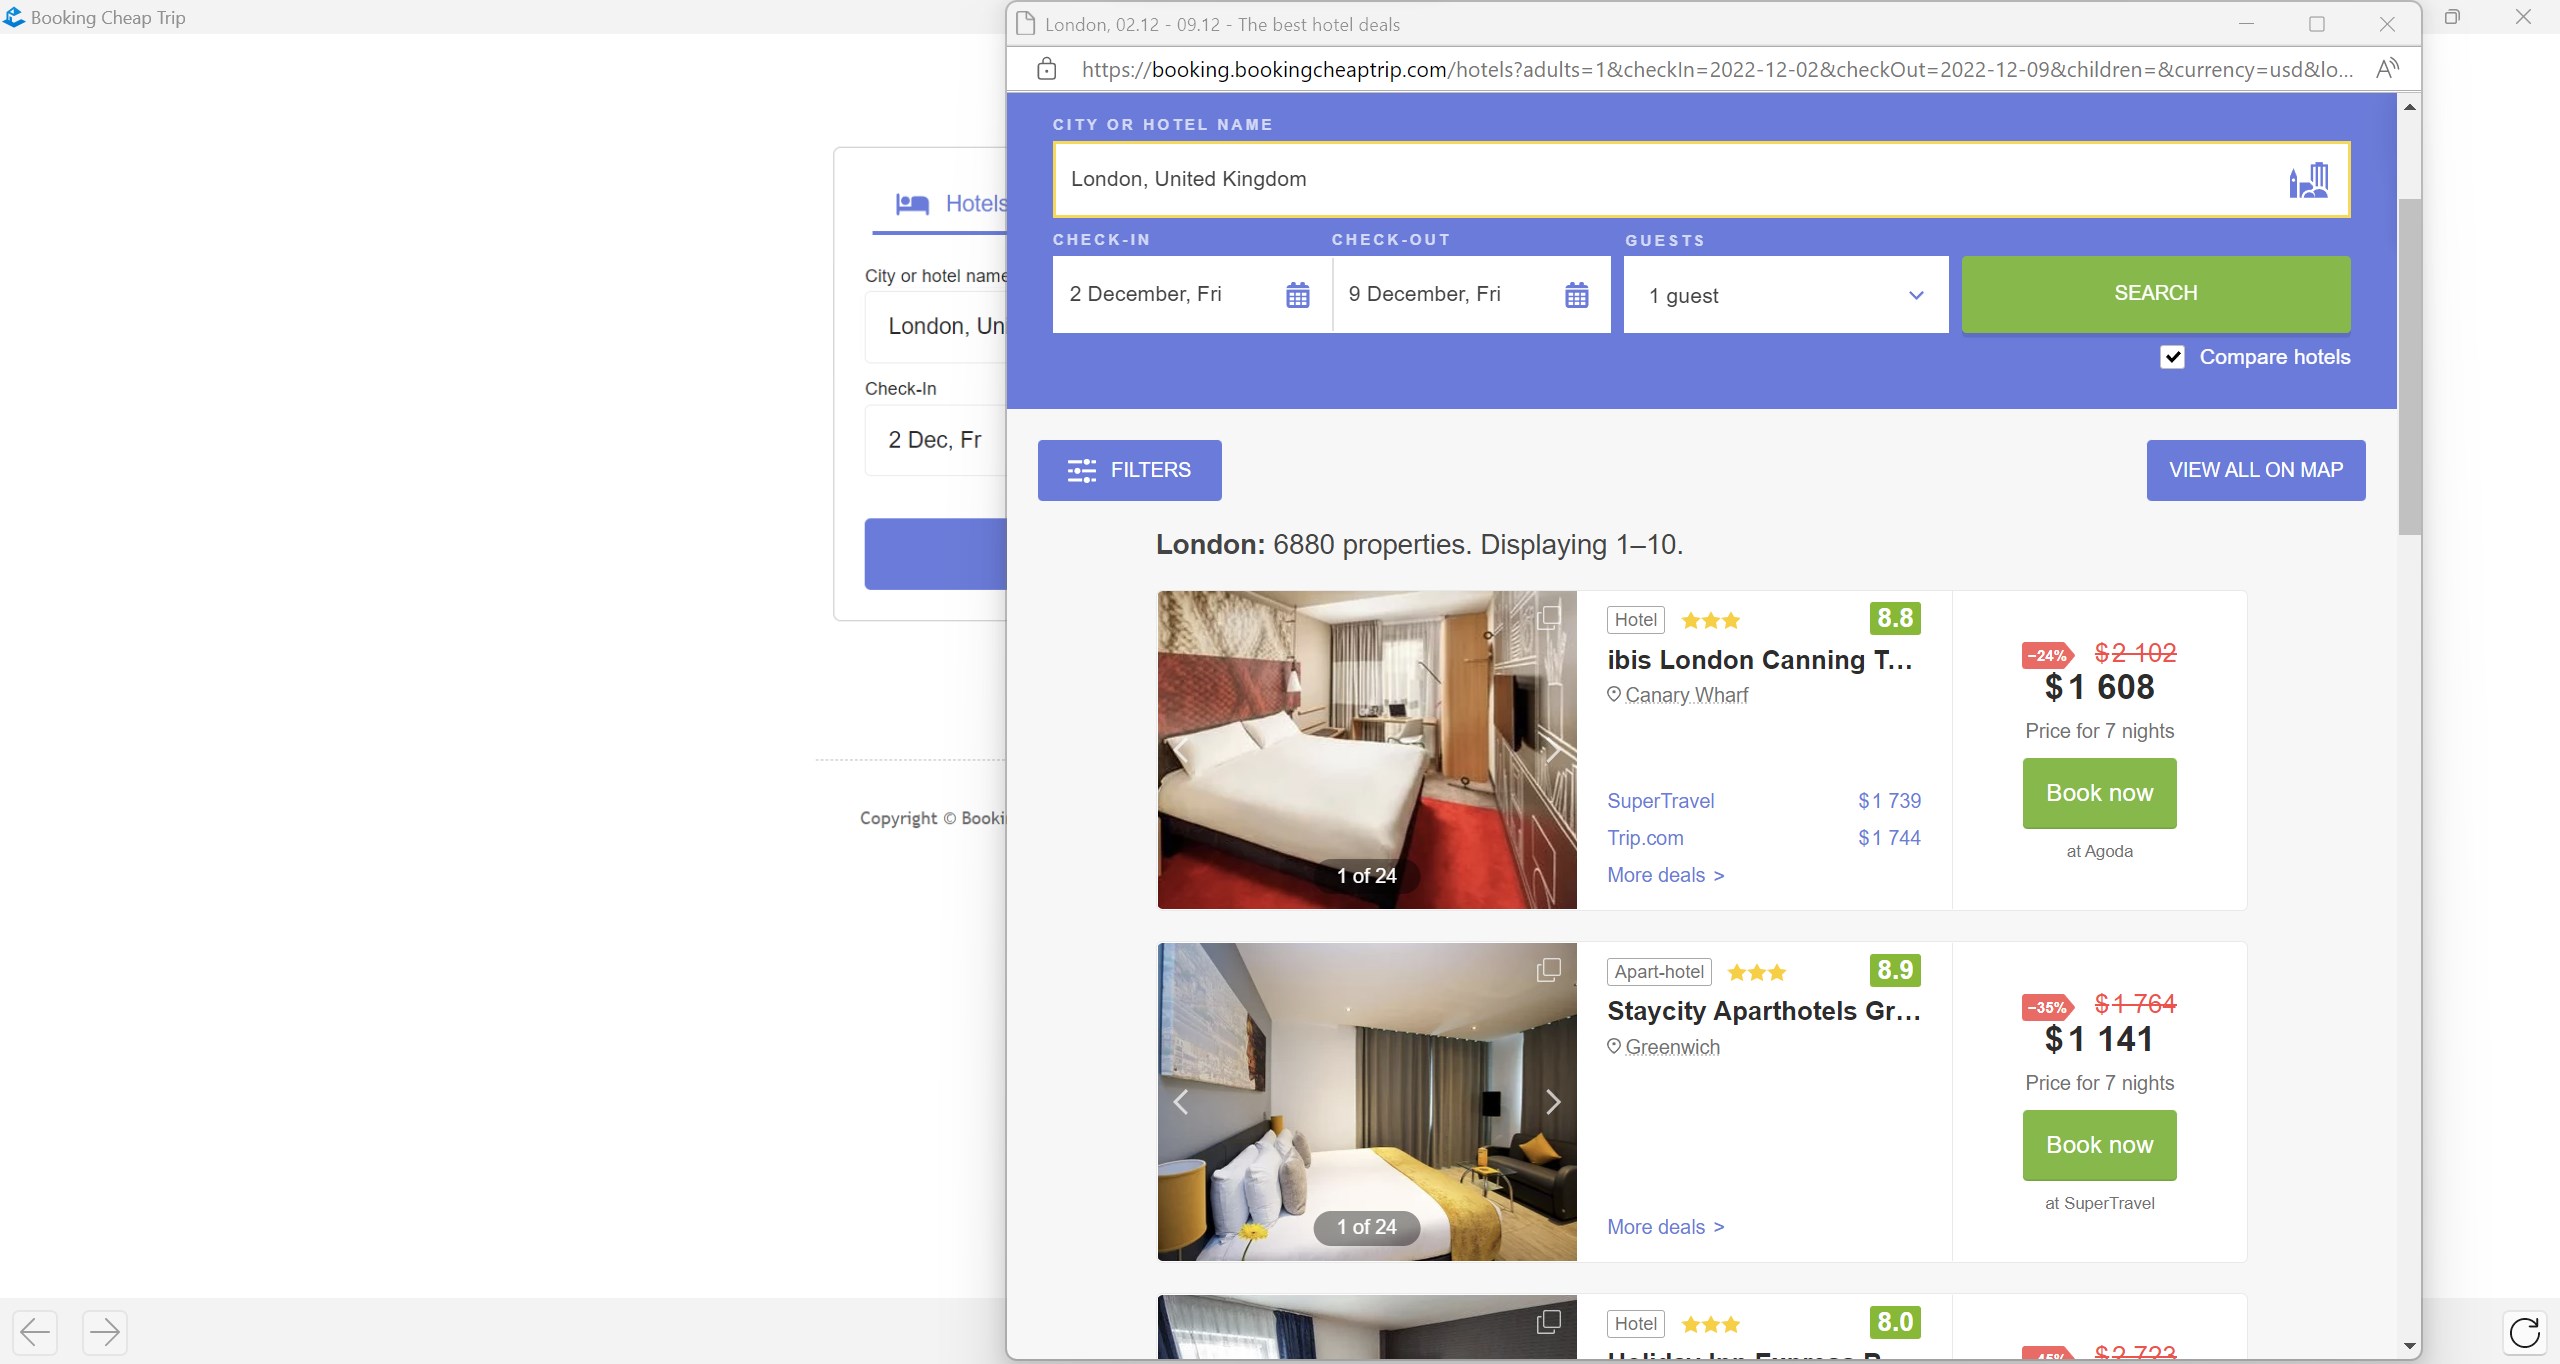Go back using the bottom-left arrow
This screenshot has height=1364, width=2560.
[35, 1332]
